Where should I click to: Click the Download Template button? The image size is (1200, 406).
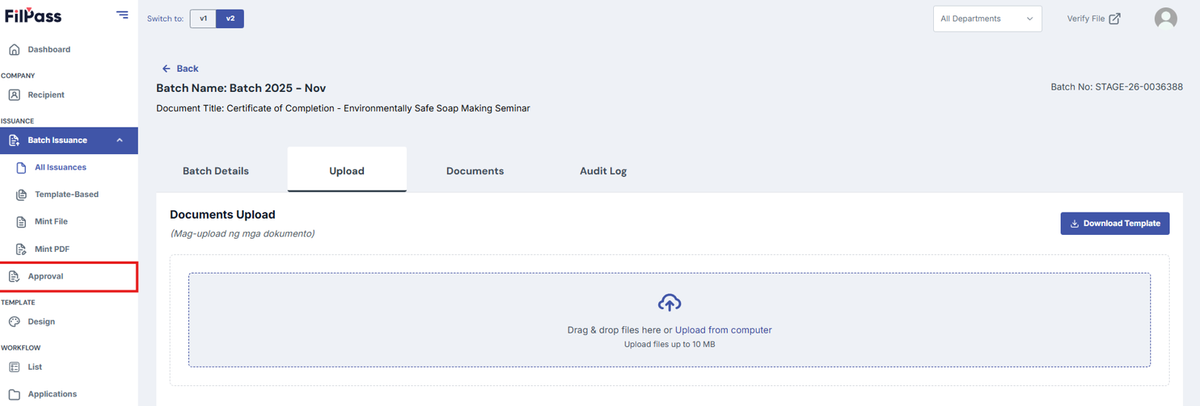pos(1115,224)
